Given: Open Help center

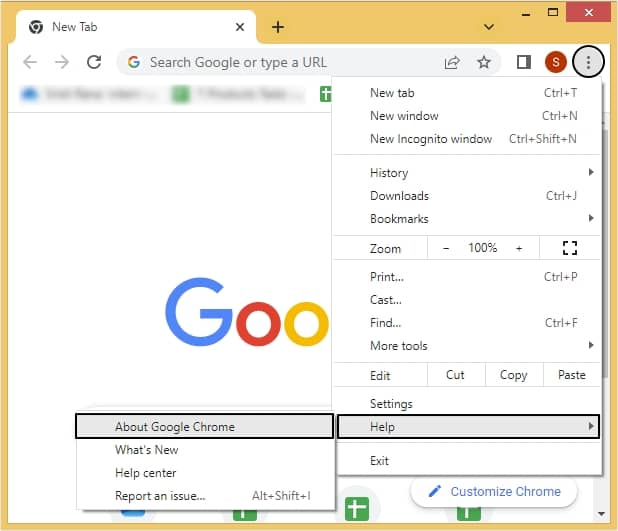Looking at the screenshot, I should [205, 473].
